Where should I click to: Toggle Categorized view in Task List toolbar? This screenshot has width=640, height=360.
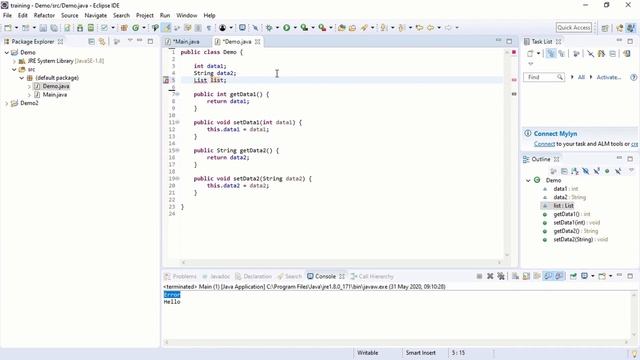[551, 53]
